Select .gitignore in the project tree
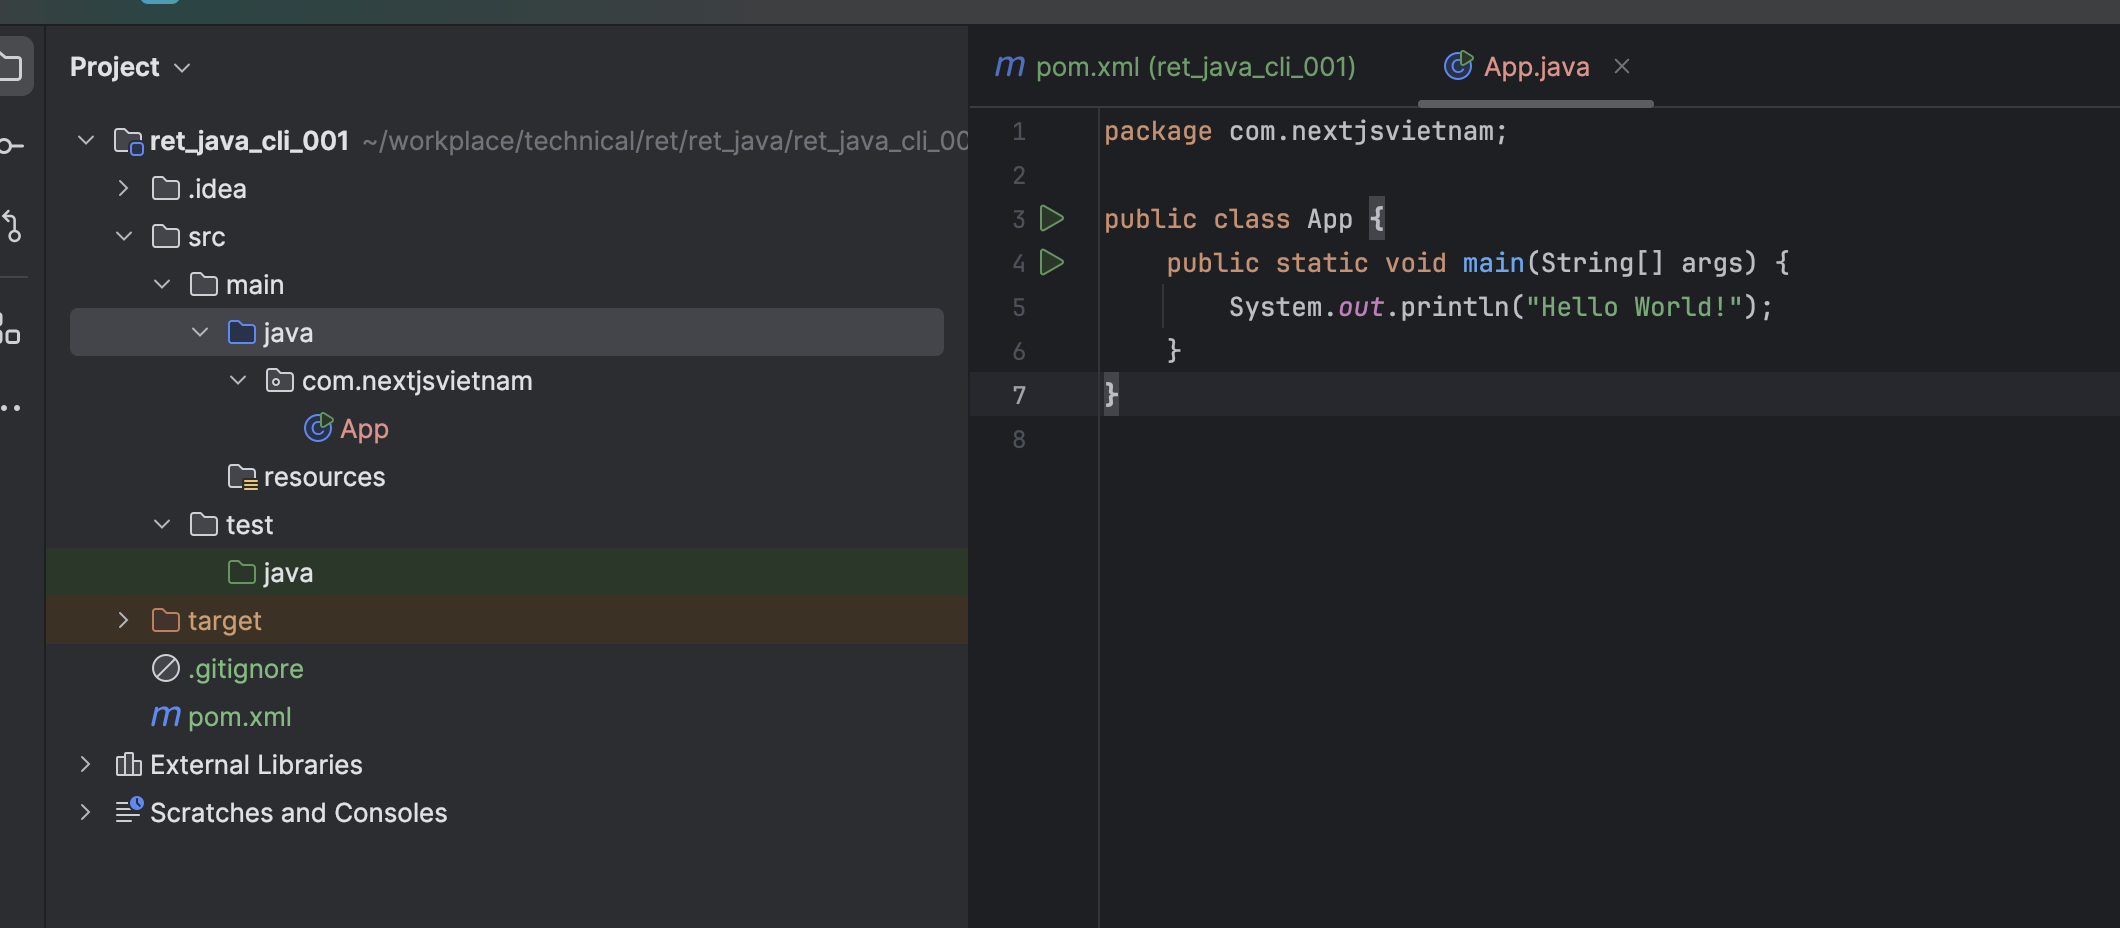 click(246, 669)
